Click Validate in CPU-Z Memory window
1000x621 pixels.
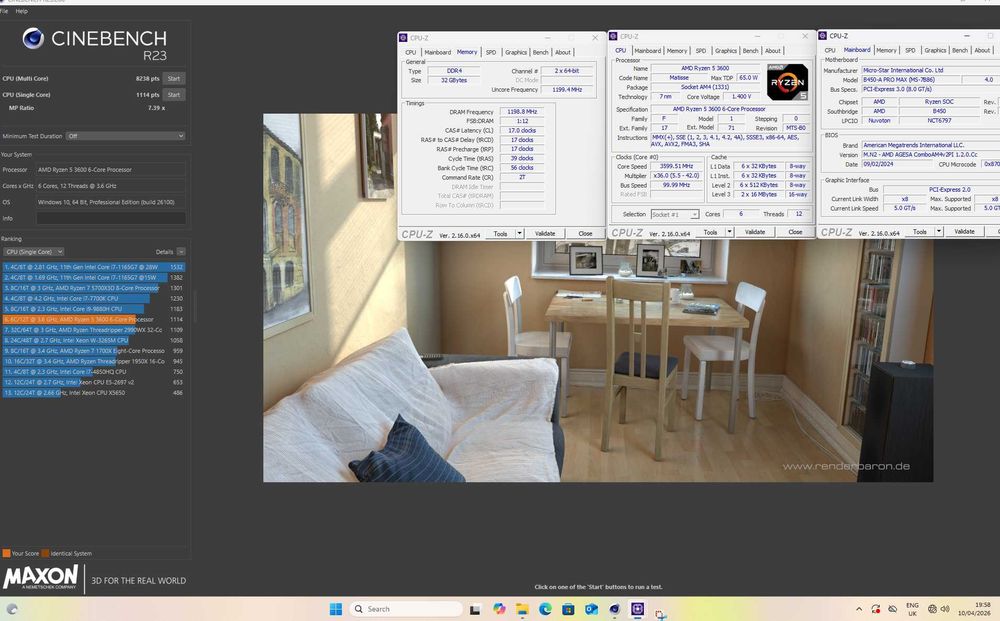tap(545, 233)
